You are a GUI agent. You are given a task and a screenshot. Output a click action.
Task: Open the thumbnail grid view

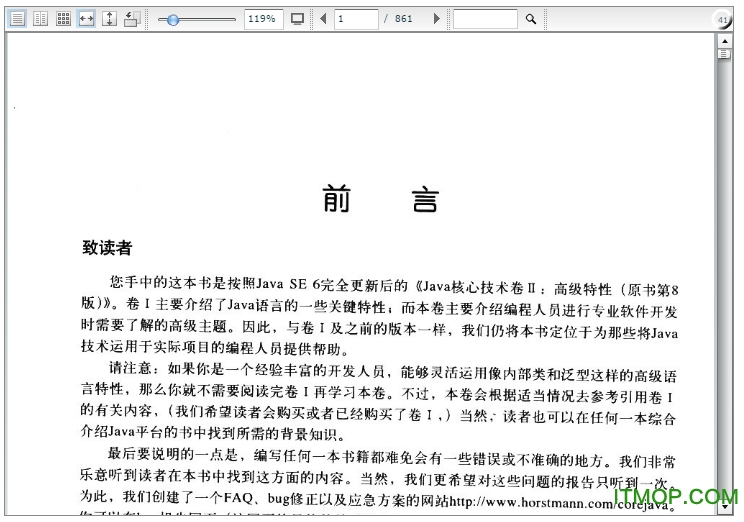(63, 19)
